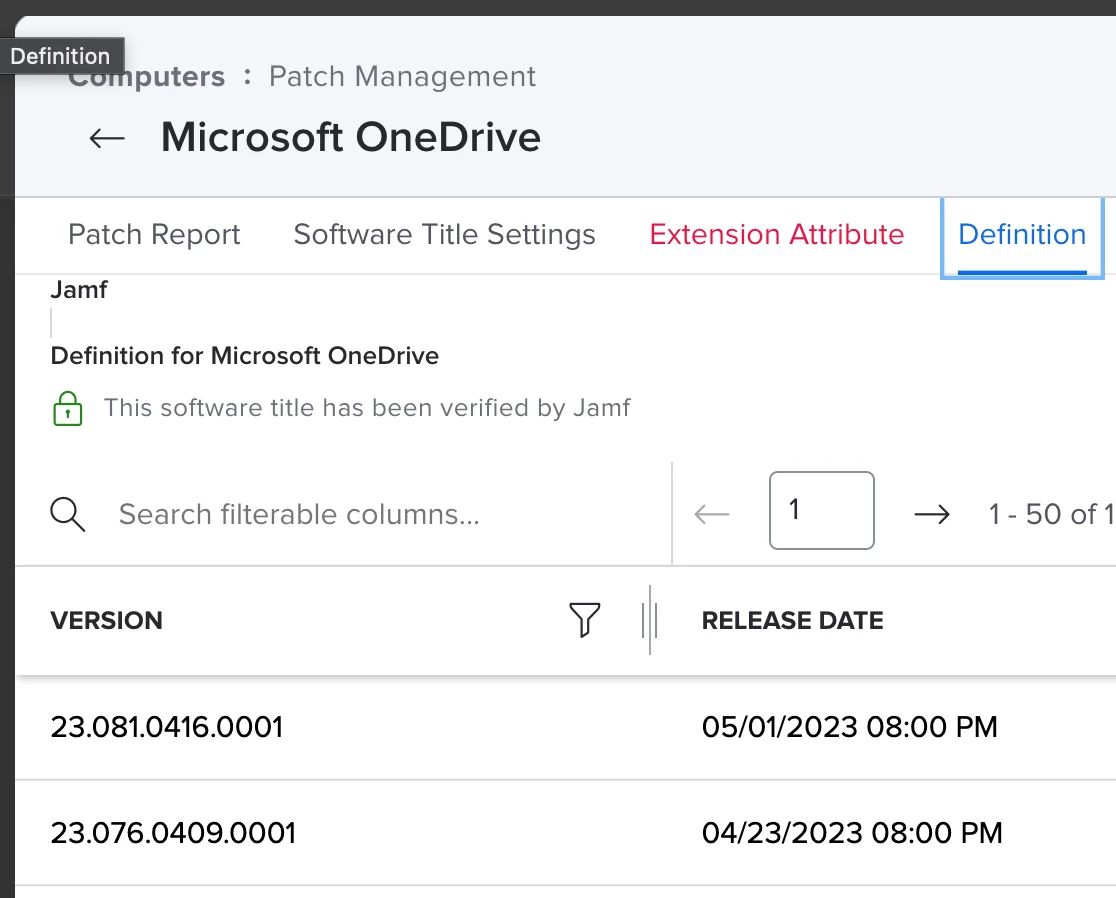The width and height of the screenshot is (1116, 898).
Task: Sort by the VERSION column header
Action: coord(106,620)
